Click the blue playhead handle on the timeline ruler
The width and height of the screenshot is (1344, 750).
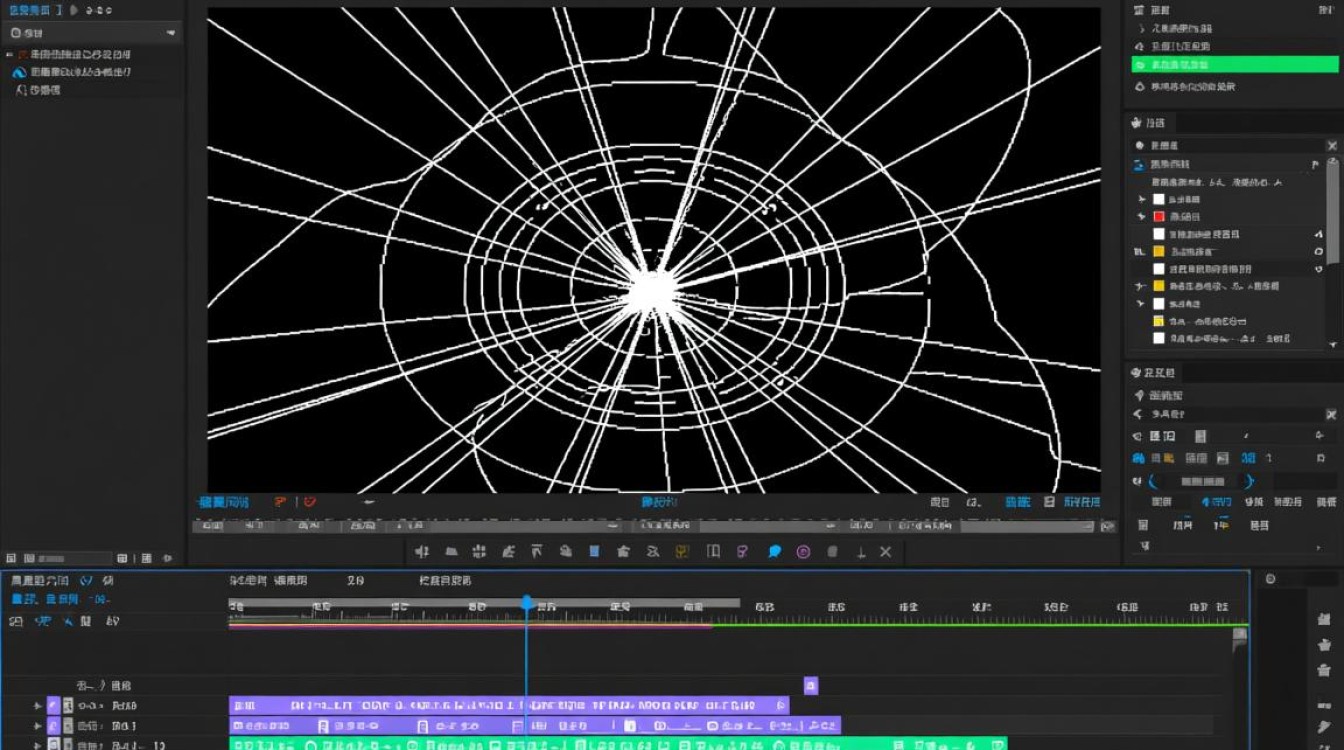click(527, 603)
